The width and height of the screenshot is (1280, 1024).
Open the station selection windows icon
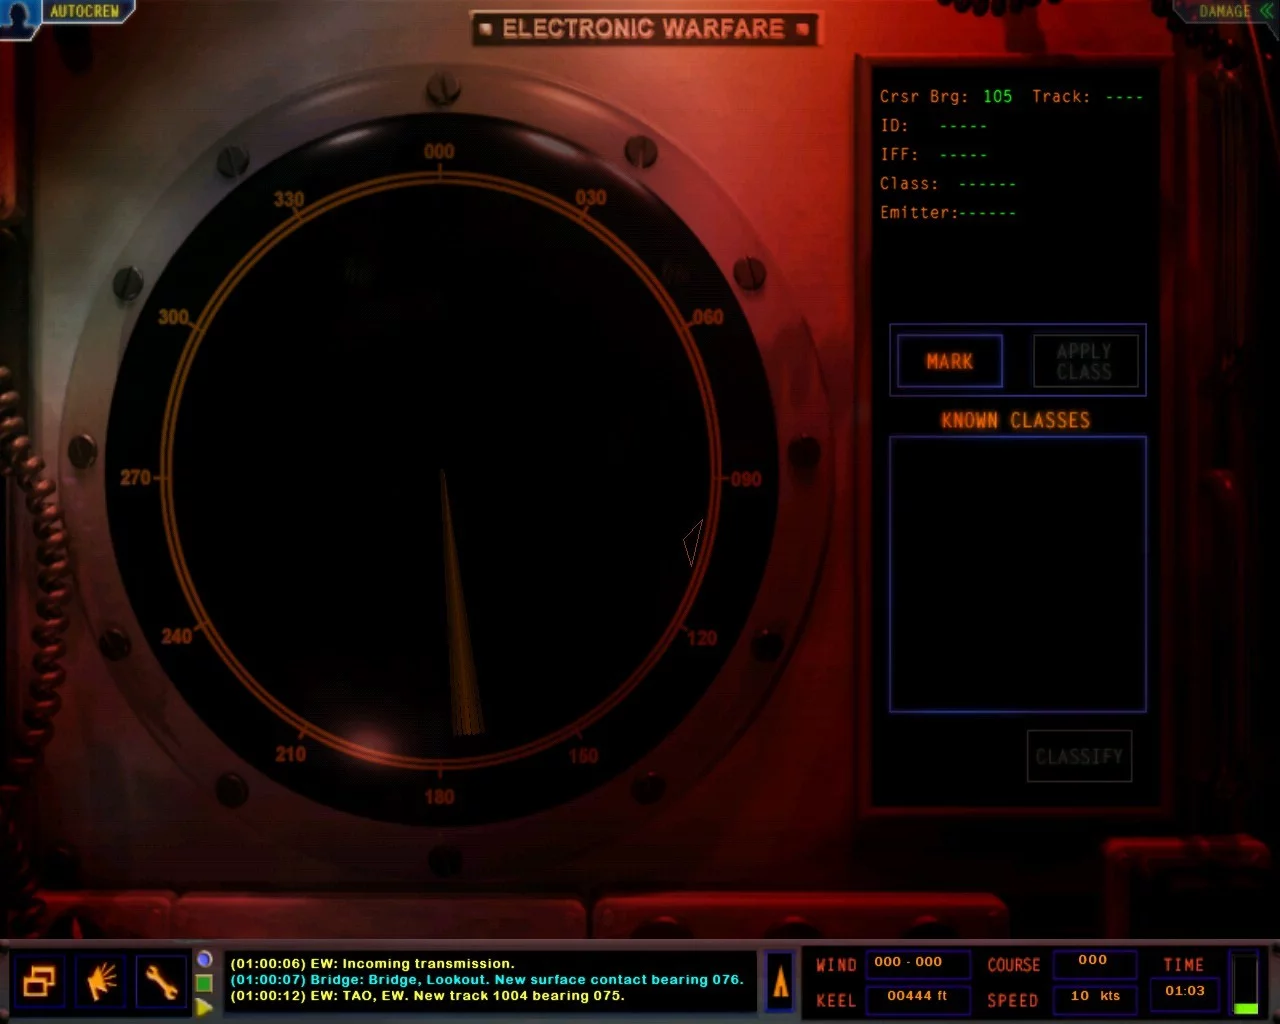[39, 982]
